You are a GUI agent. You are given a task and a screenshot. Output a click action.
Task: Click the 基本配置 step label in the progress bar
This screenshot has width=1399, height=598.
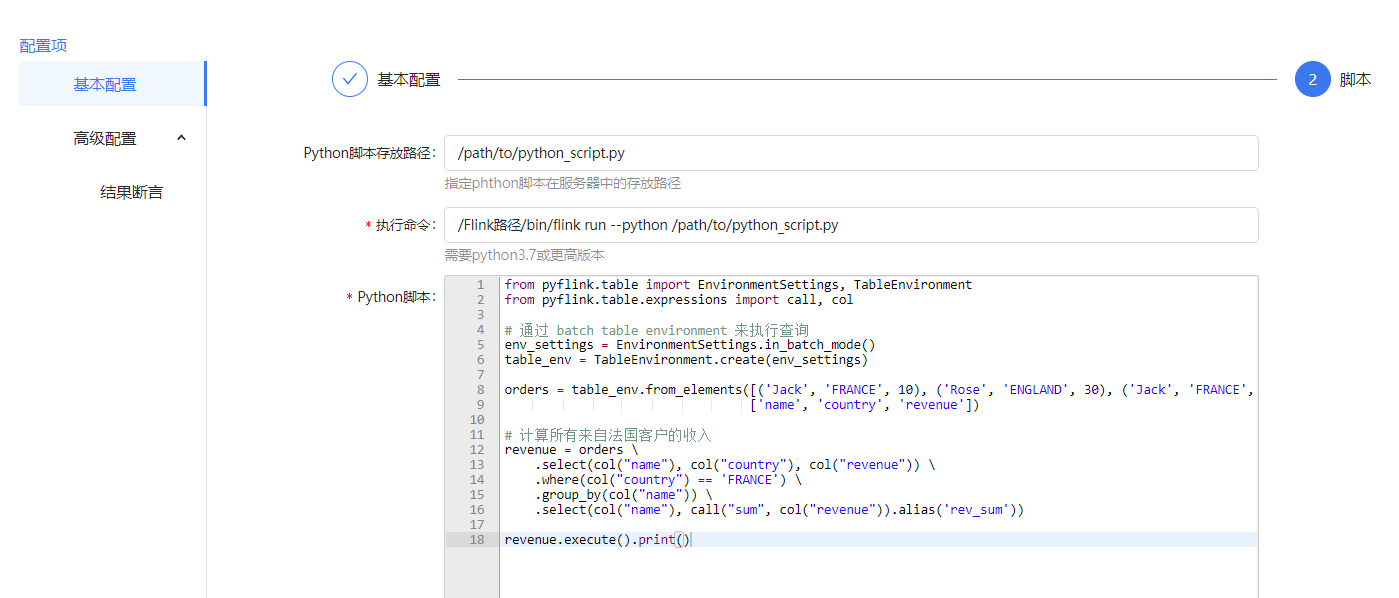coord(408,79)
